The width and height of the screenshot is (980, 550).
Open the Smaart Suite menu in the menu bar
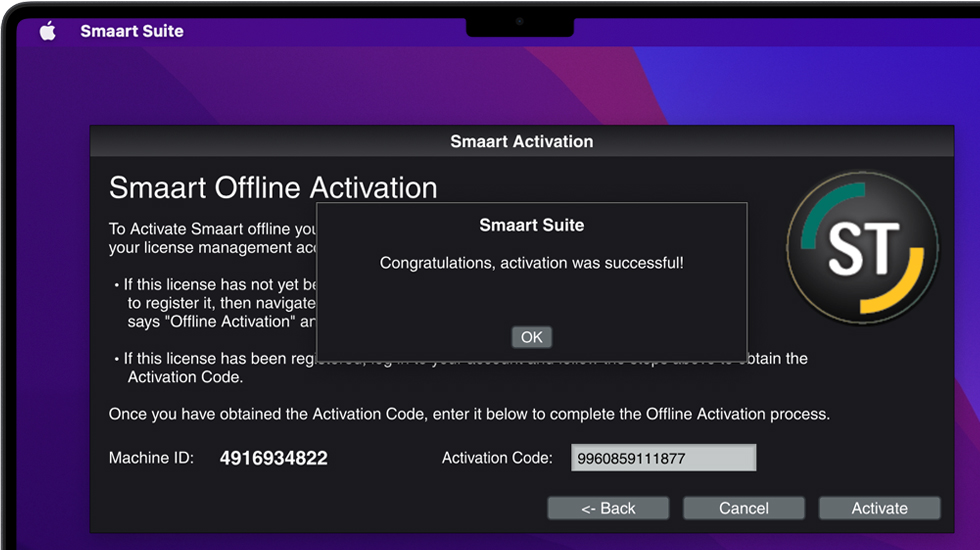(132, 31)
